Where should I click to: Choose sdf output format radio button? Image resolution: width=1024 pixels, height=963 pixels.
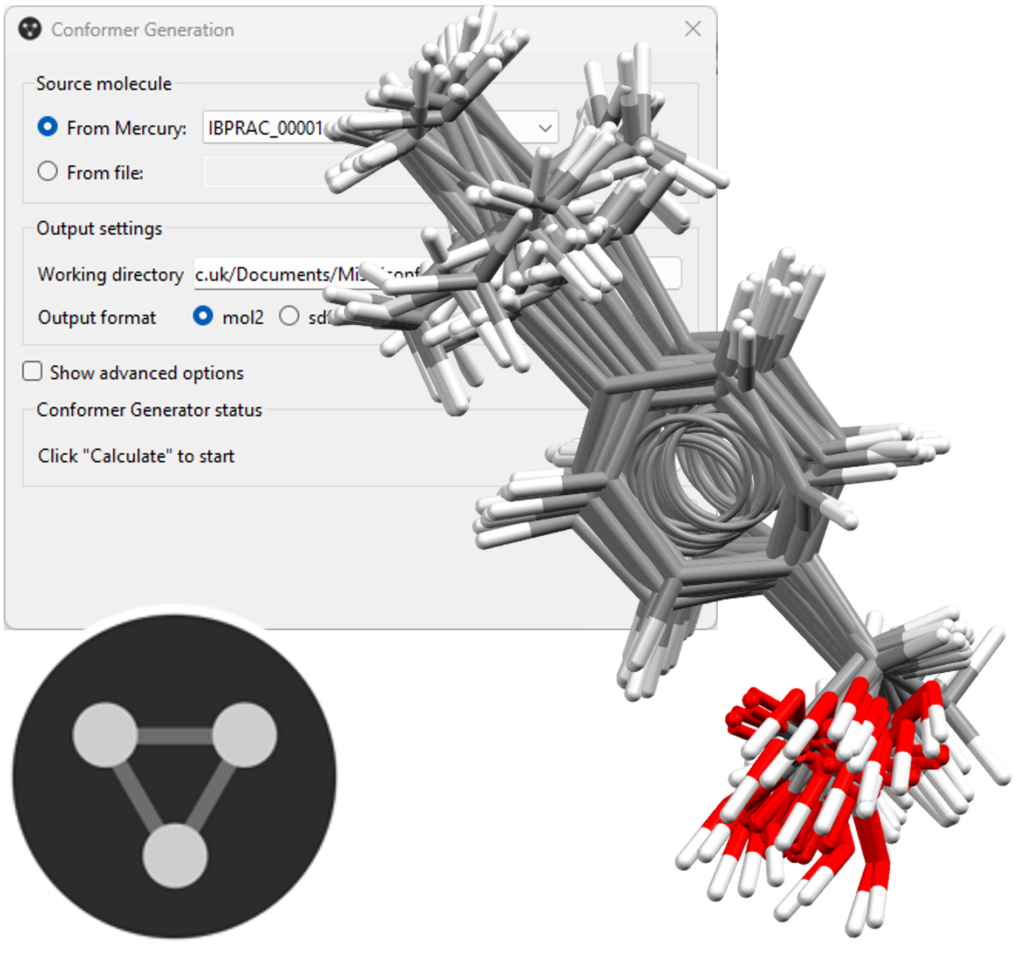click(x=289, y=316)
